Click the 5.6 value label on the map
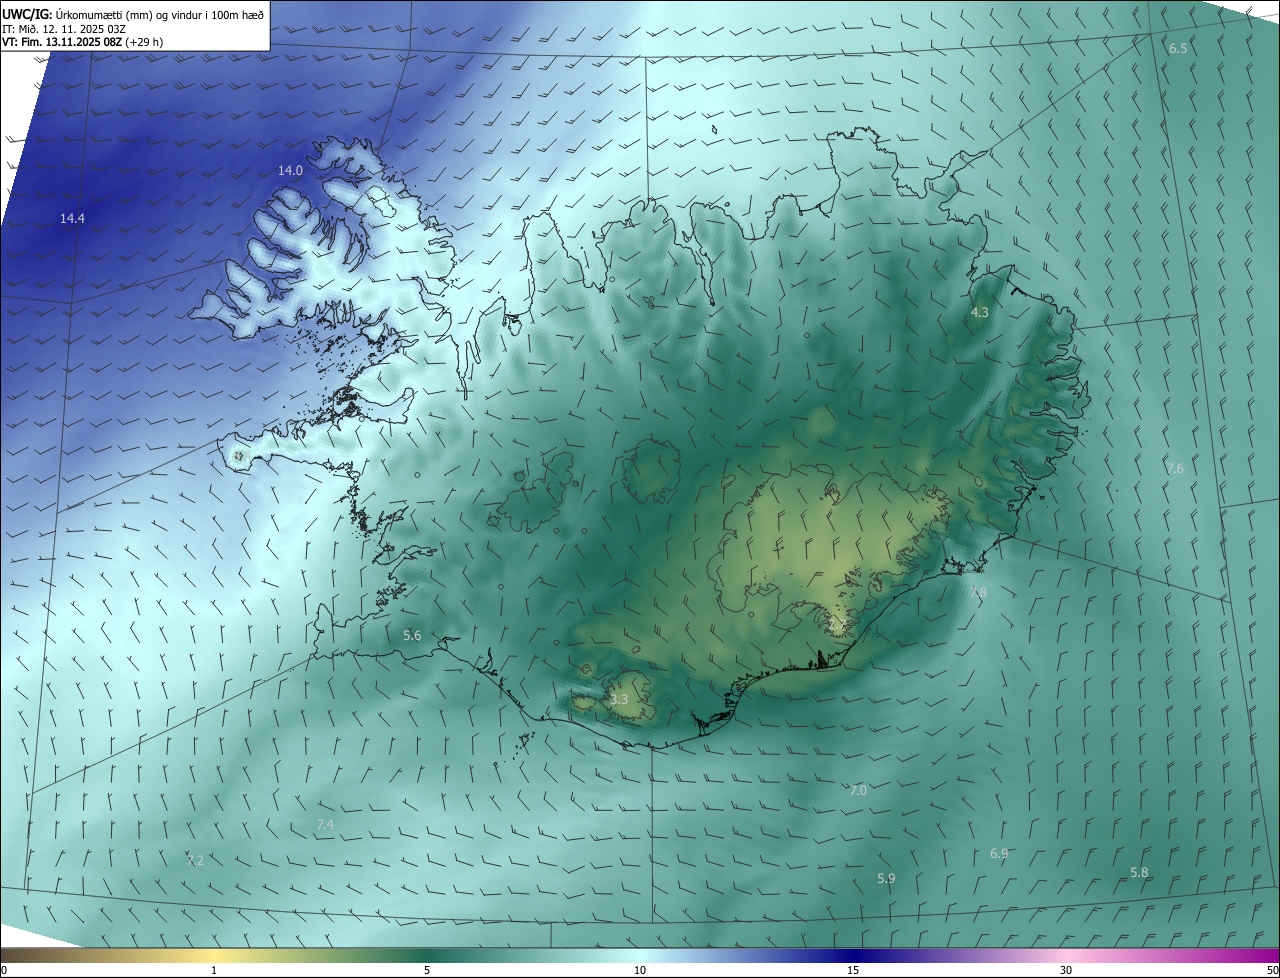Viewport: 1280px width, 978px height. tap(412, 635)
